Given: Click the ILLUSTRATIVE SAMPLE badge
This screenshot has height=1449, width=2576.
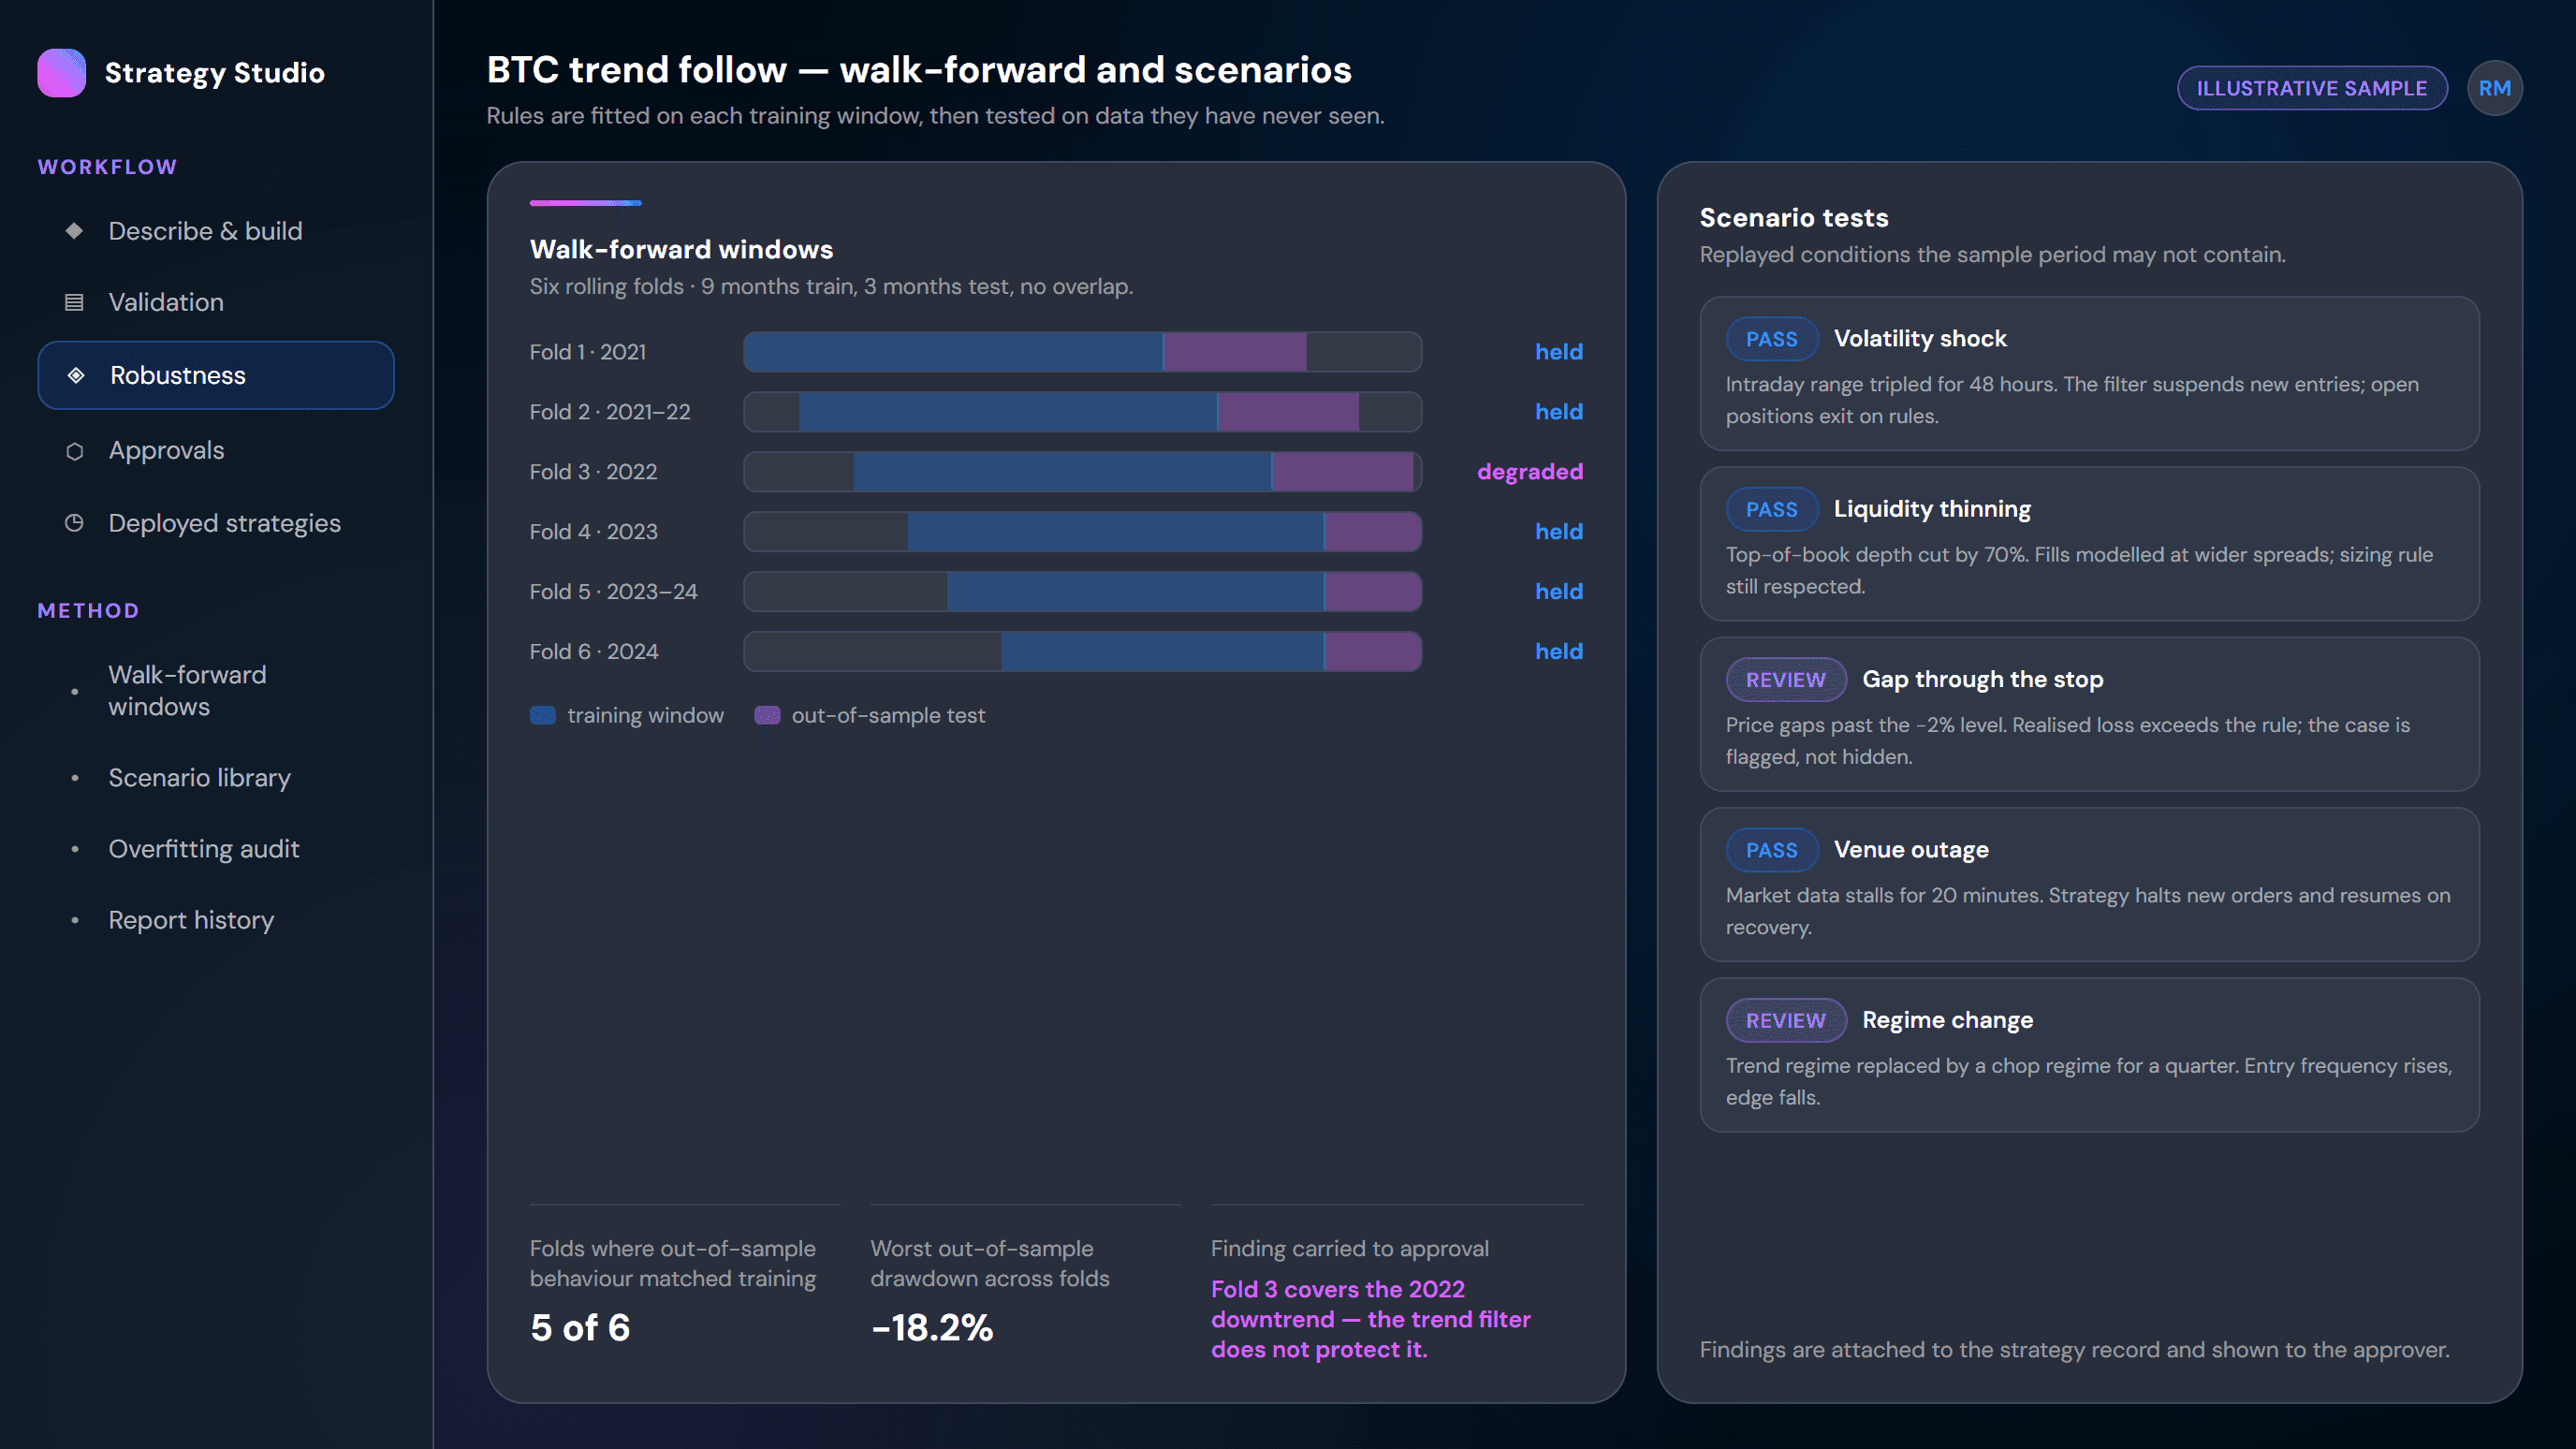Looking at the screenshot, I should point(2312,88).
